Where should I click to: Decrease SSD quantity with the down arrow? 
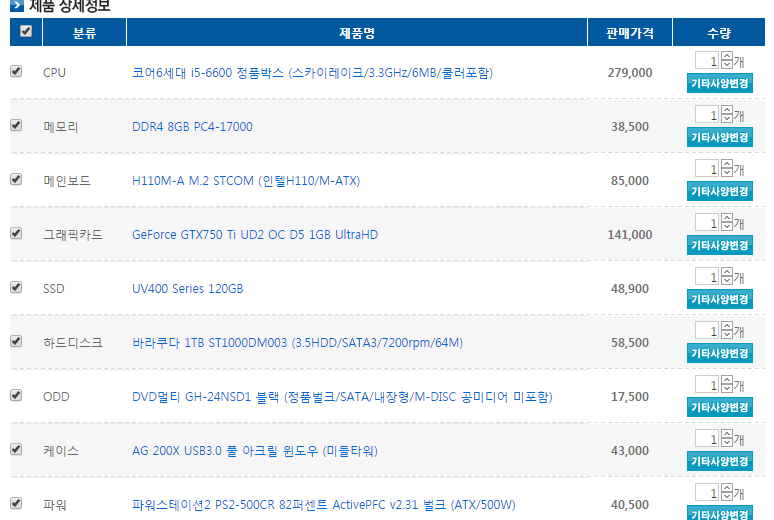point(727,280)
